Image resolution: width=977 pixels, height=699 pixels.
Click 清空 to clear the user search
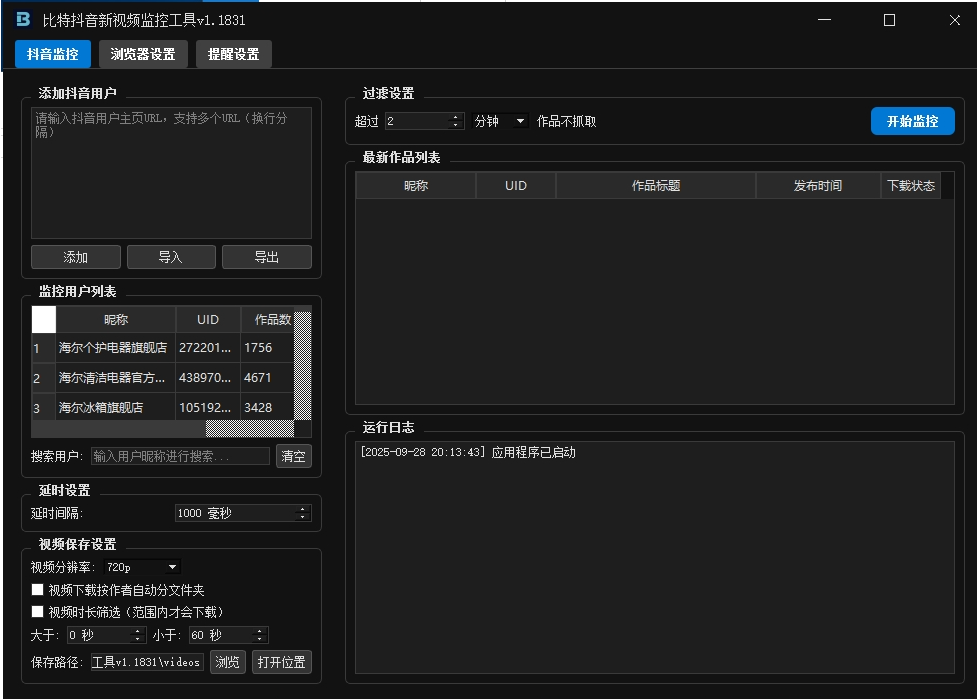[293, 455]
